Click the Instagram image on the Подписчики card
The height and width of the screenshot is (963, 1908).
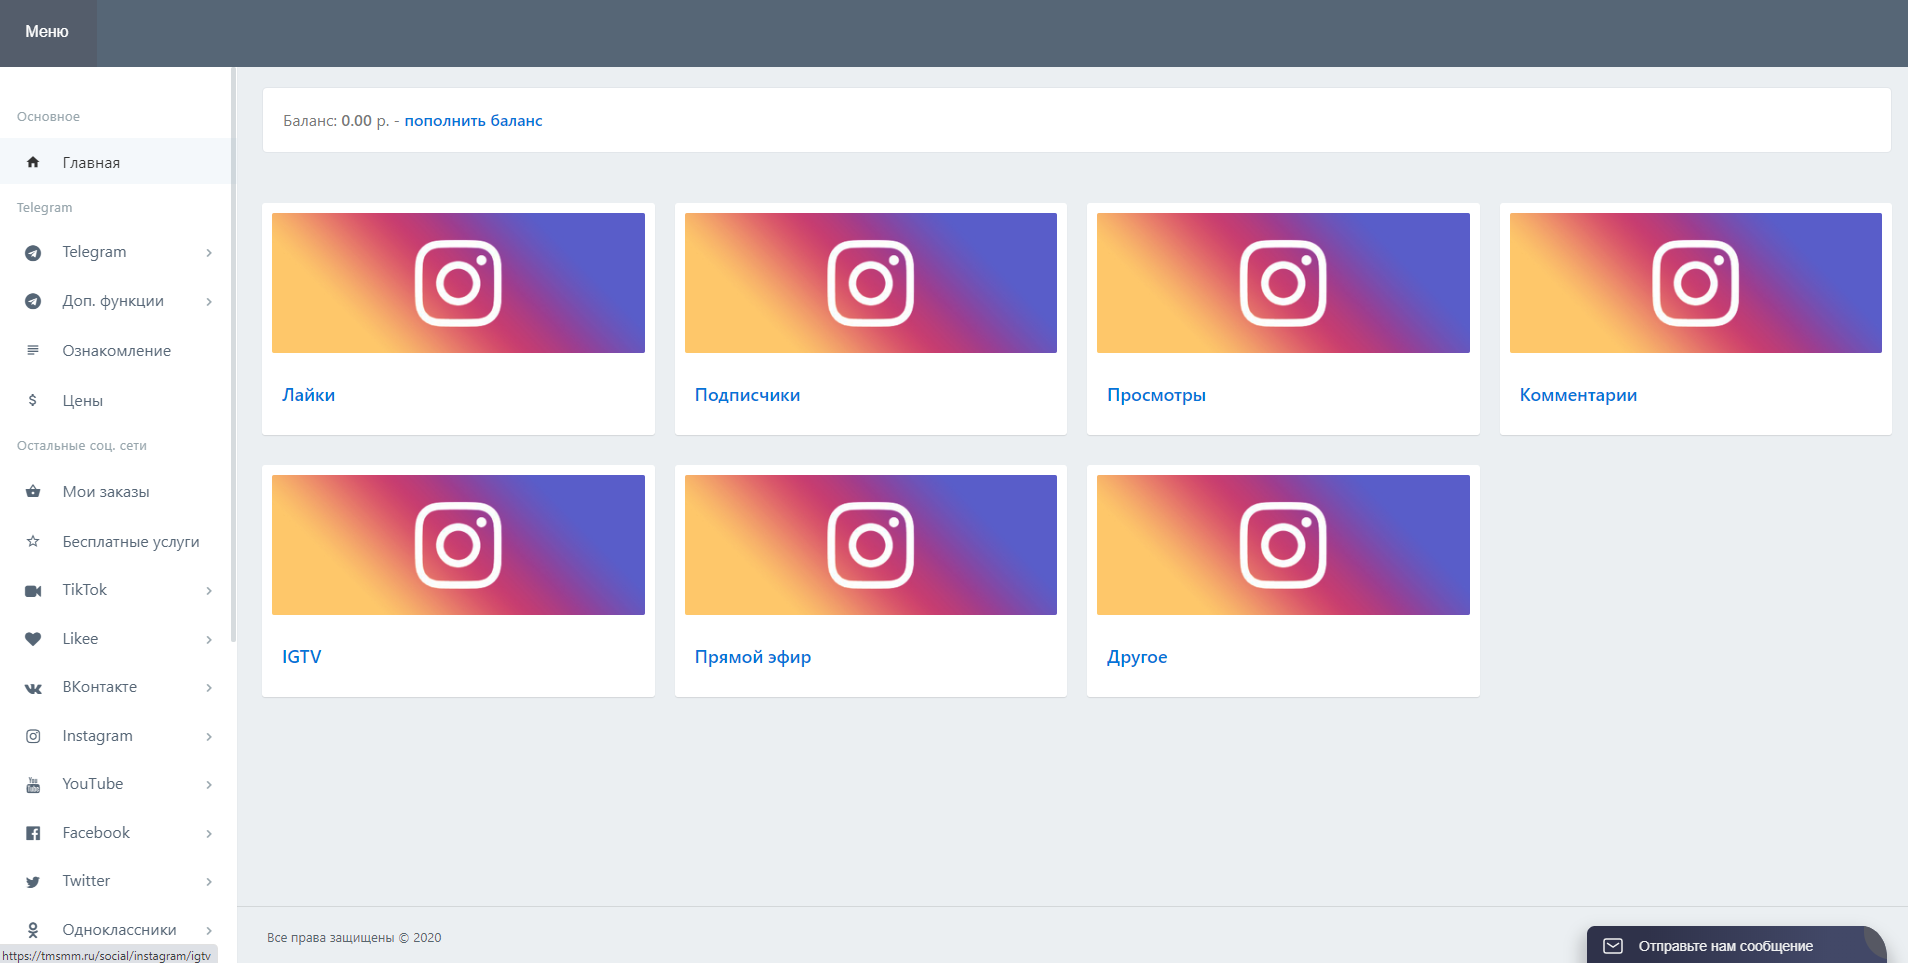tap(871, 283)
